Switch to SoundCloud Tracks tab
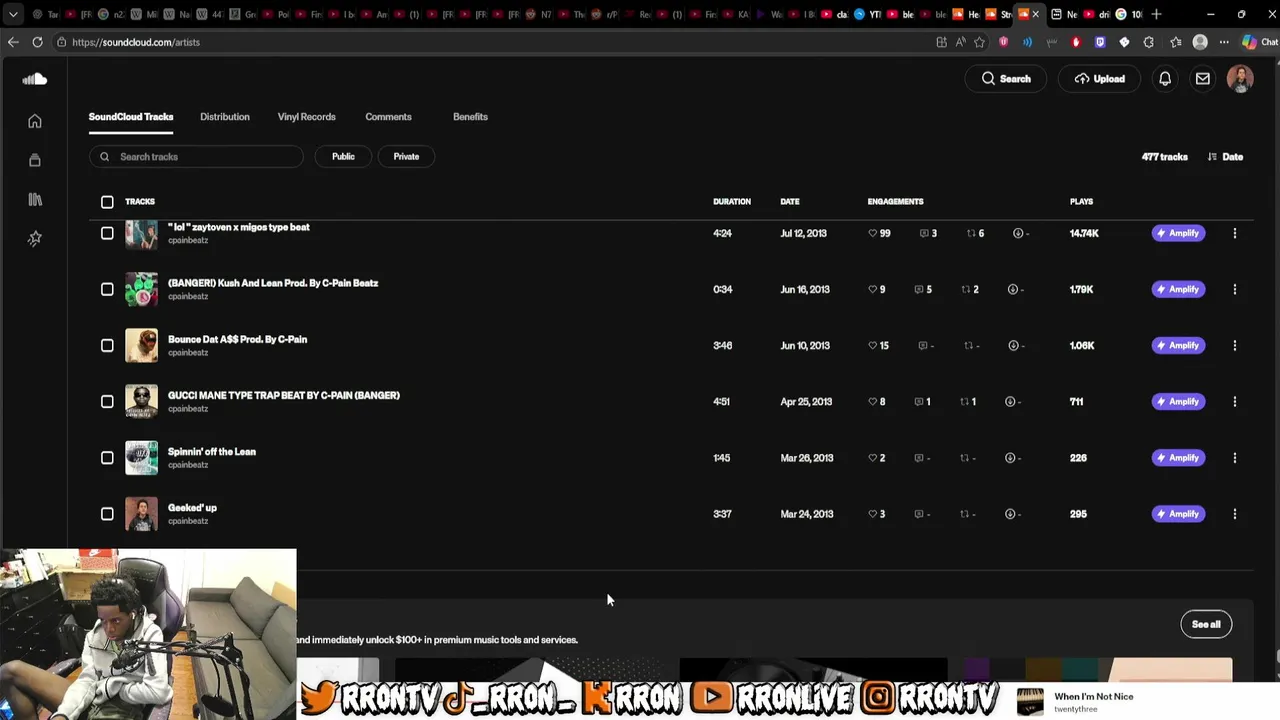The image size is (1280, 720). pos(131,117)
